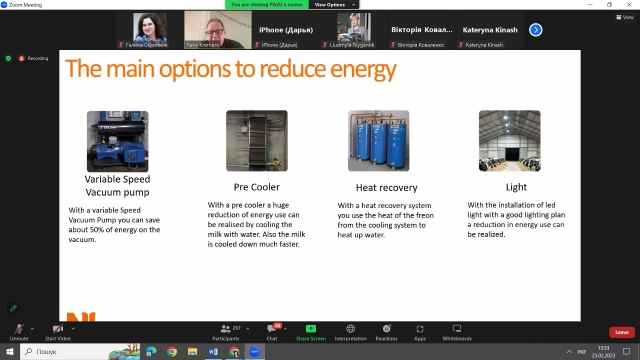640x360 pixels.
Task: Open video options arrow beside Start Video
Action: point(73,329)
